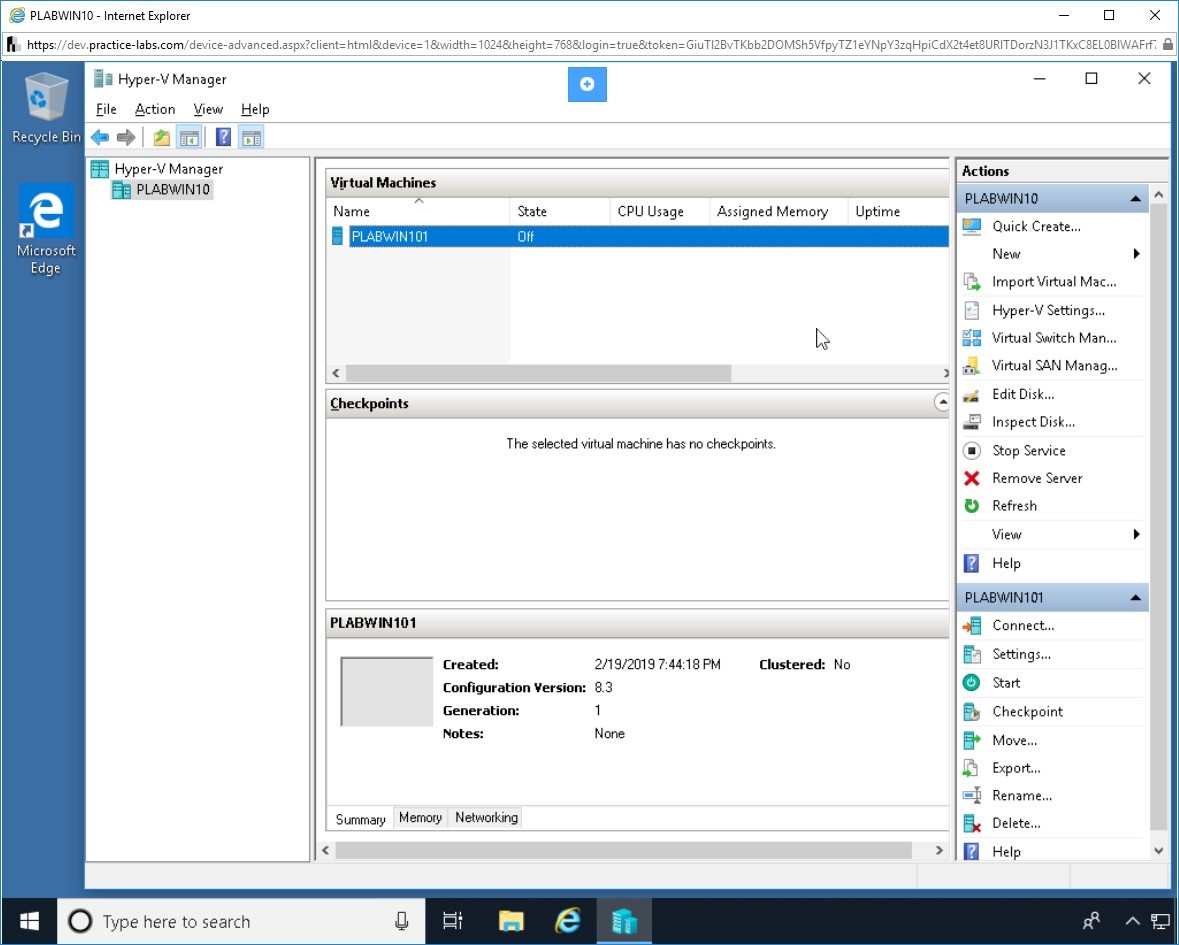This screenshot has width=1179, height=945.
Task: Click the Back arrow toolbar icon
Action: pos(100,138)
